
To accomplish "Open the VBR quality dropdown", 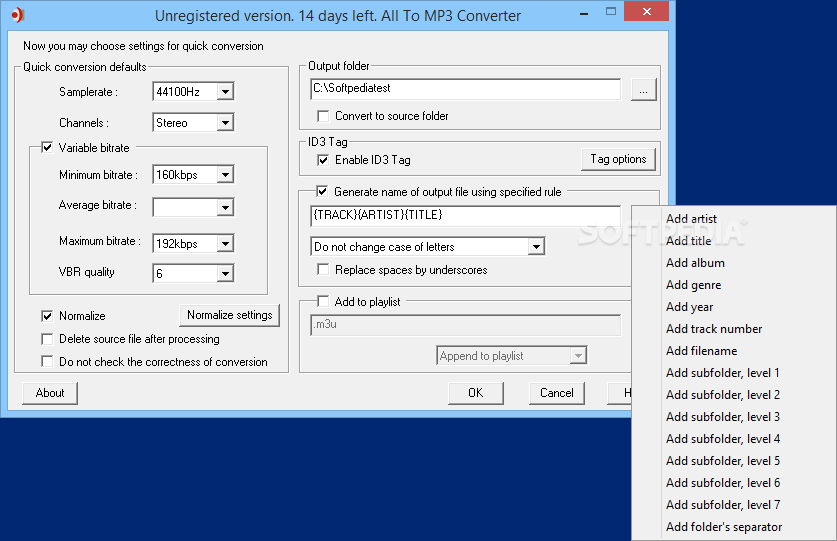I will click(x=225, y=274).
